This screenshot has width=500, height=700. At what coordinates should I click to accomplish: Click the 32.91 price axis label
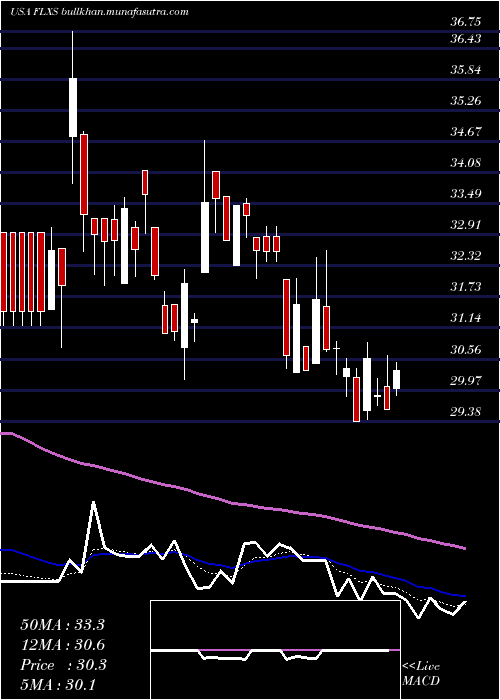coord(465,225)
